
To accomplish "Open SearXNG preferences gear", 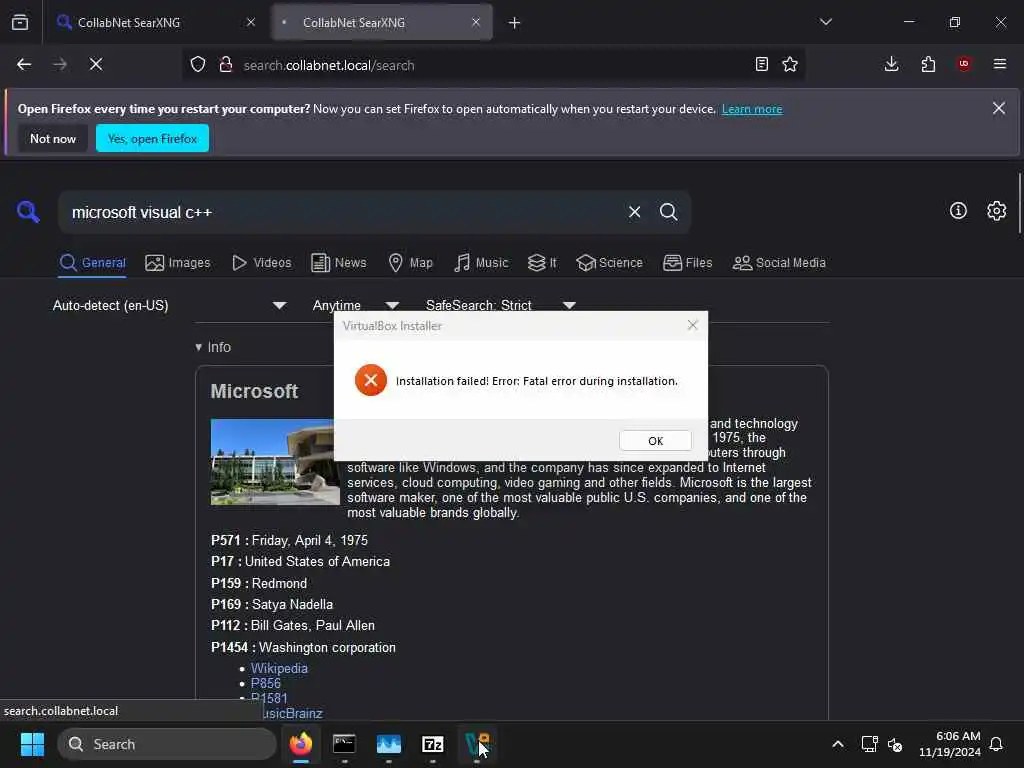I will pyautogui.click(x=997, y=211).
